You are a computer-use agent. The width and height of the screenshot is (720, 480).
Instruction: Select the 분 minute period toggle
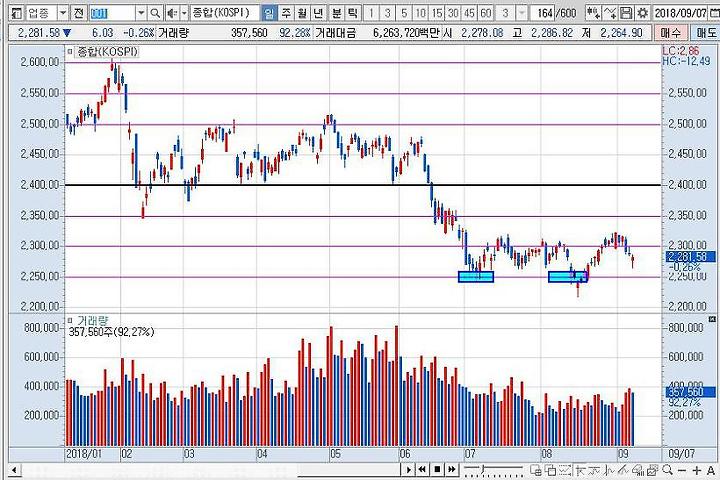[336, 13]
